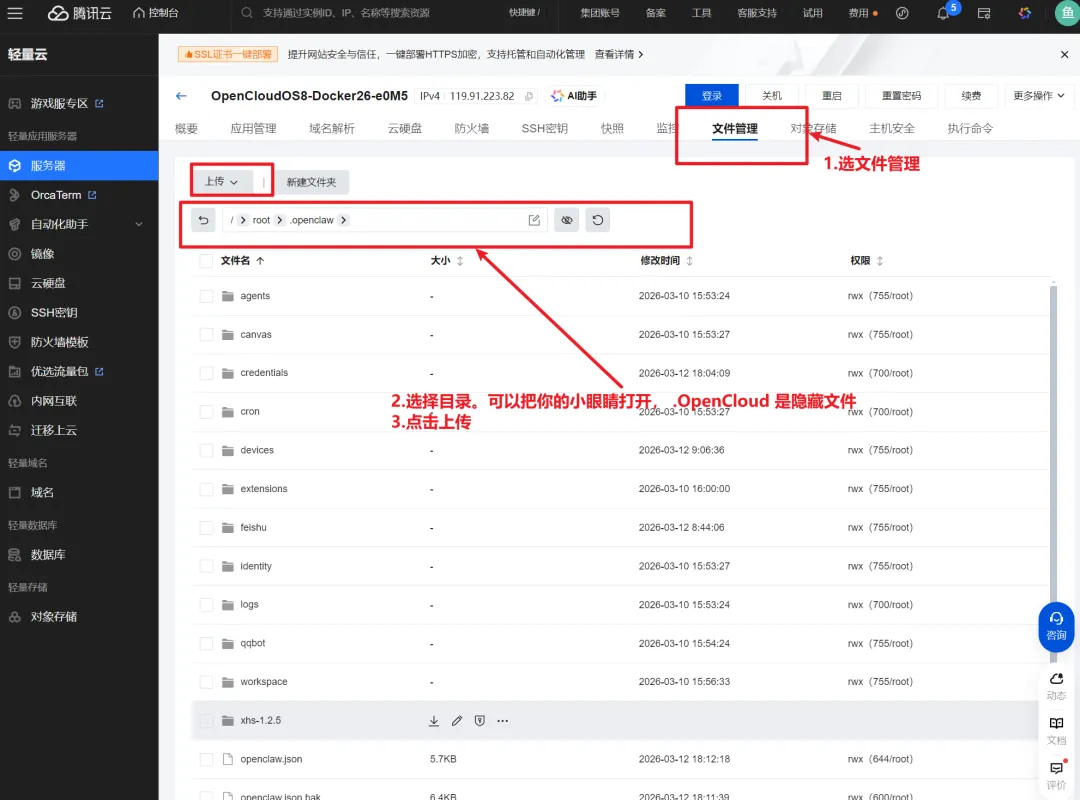
Task: Switch to the 防火墙 tab
Action: pos(471,128)
